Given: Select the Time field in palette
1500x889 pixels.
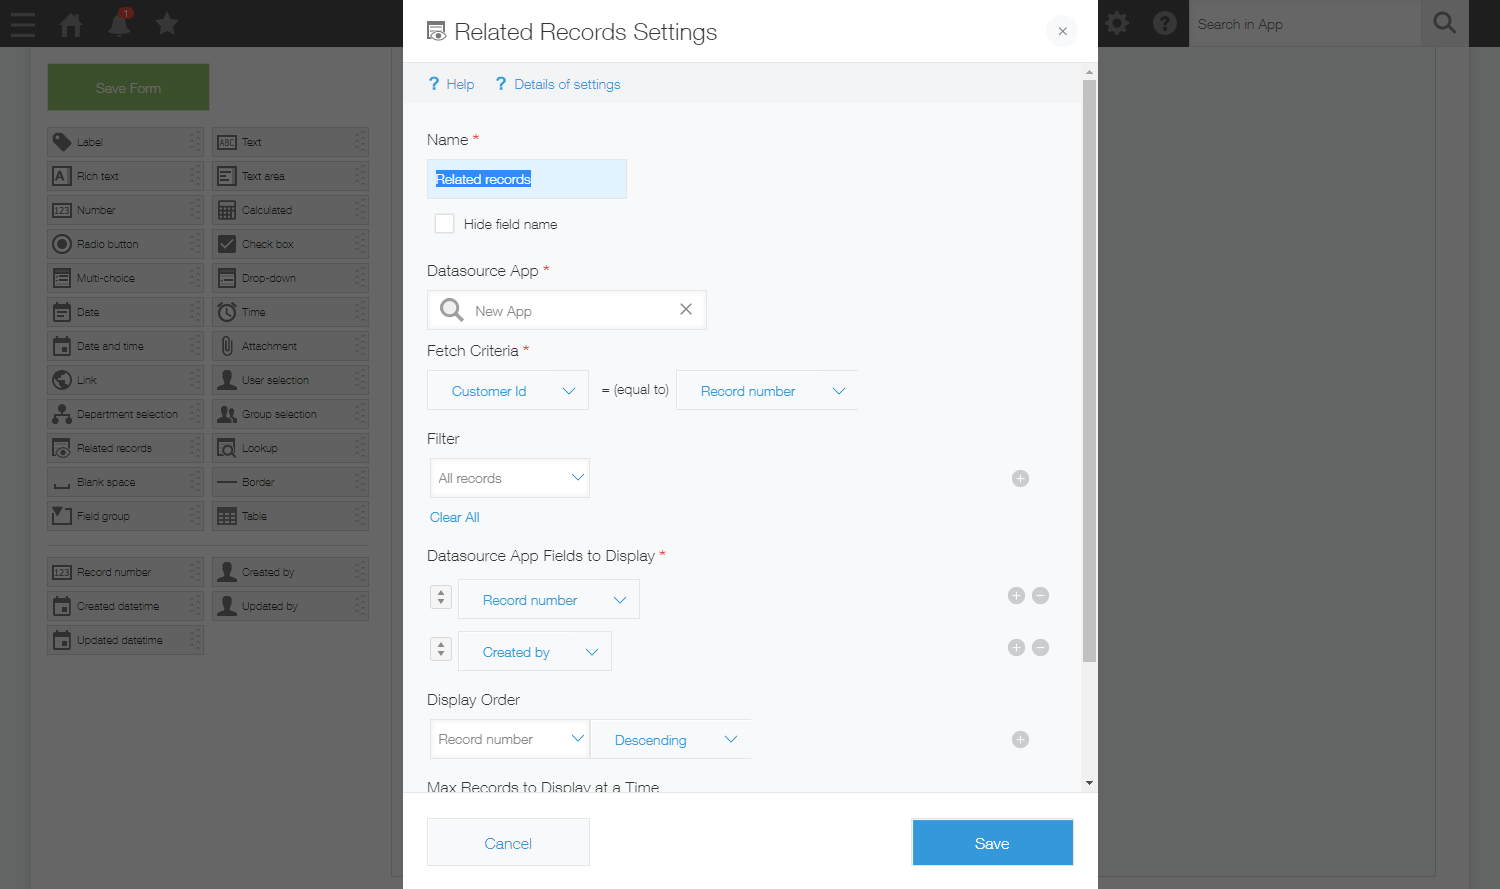Looking at the screenshot, I should coord(290,312).
